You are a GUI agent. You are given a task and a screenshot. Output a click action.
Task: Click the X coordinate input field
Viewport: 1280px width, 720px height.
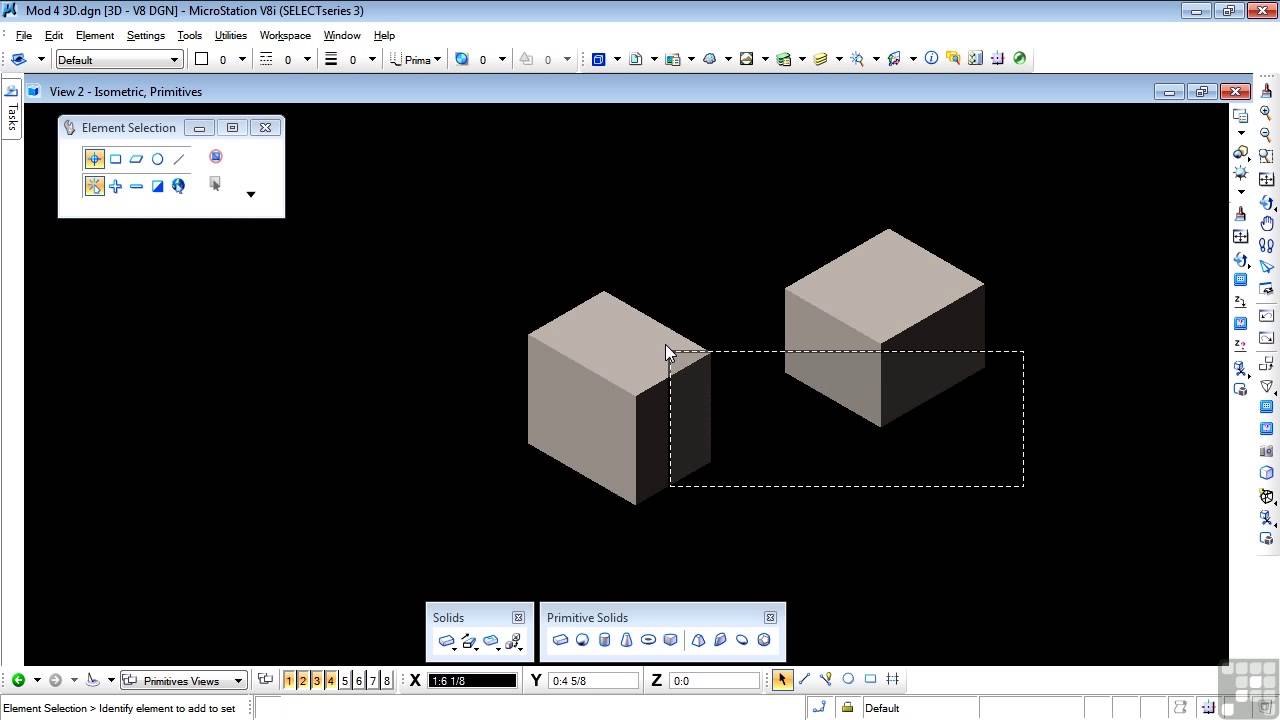472,681
